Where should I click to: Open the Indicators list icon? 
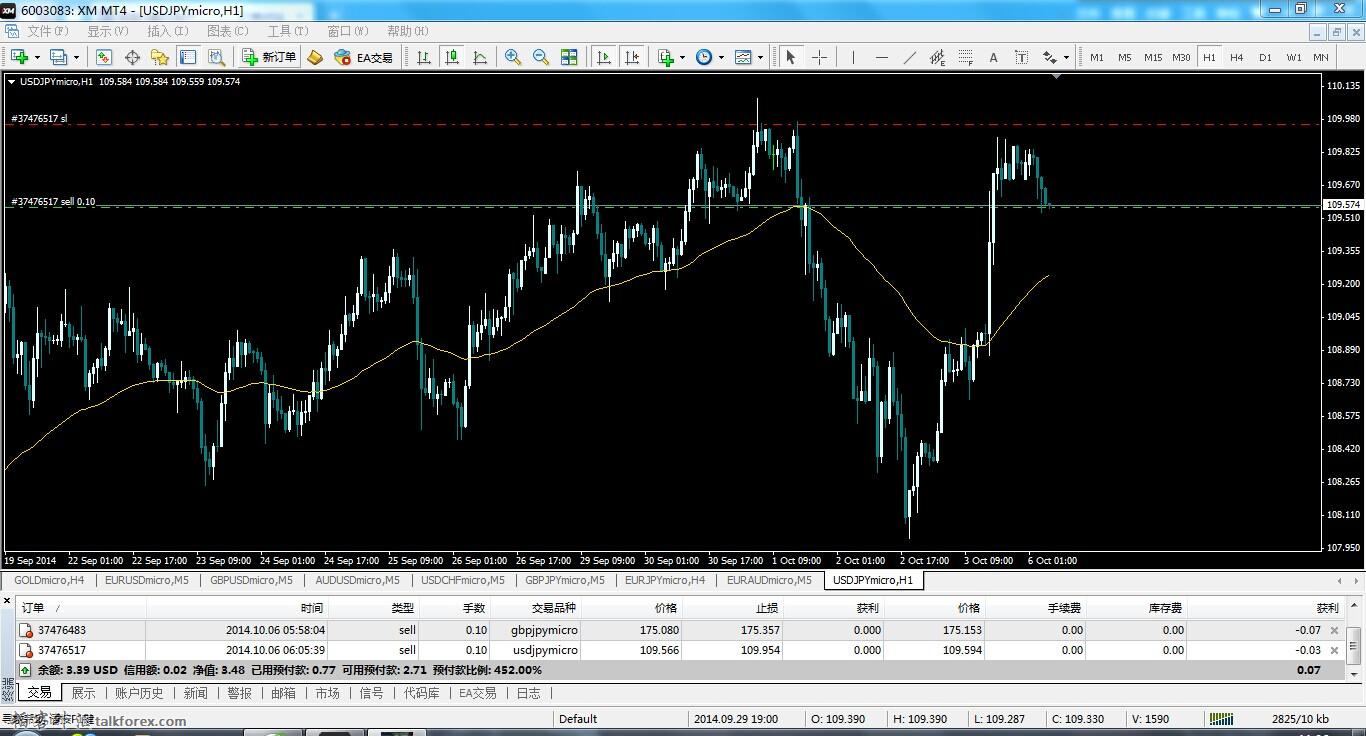666,57
